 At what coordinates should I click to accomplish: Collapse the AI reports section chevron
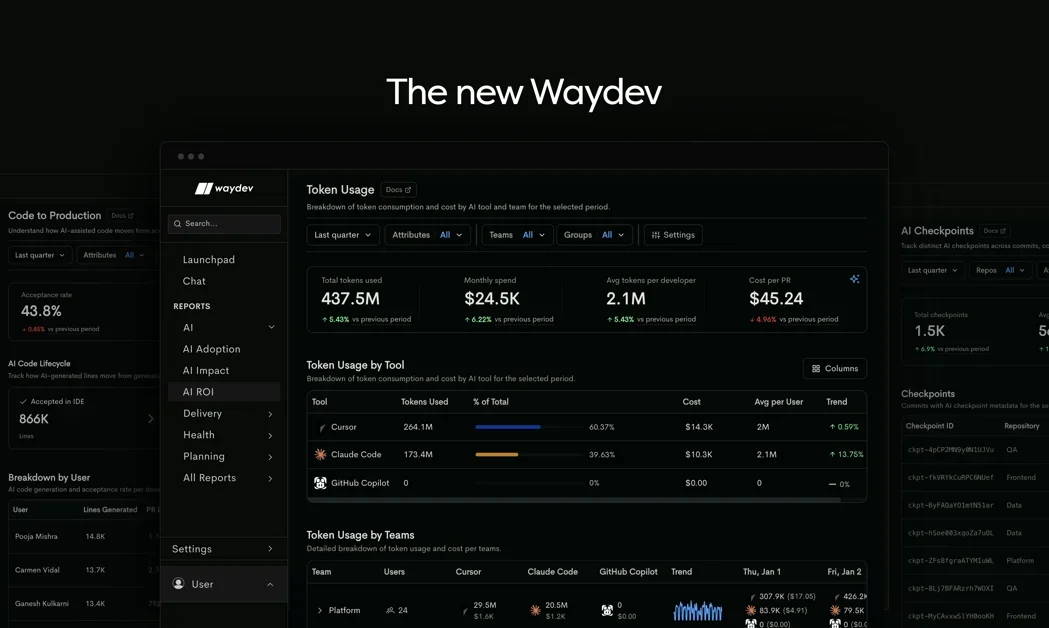271,327
